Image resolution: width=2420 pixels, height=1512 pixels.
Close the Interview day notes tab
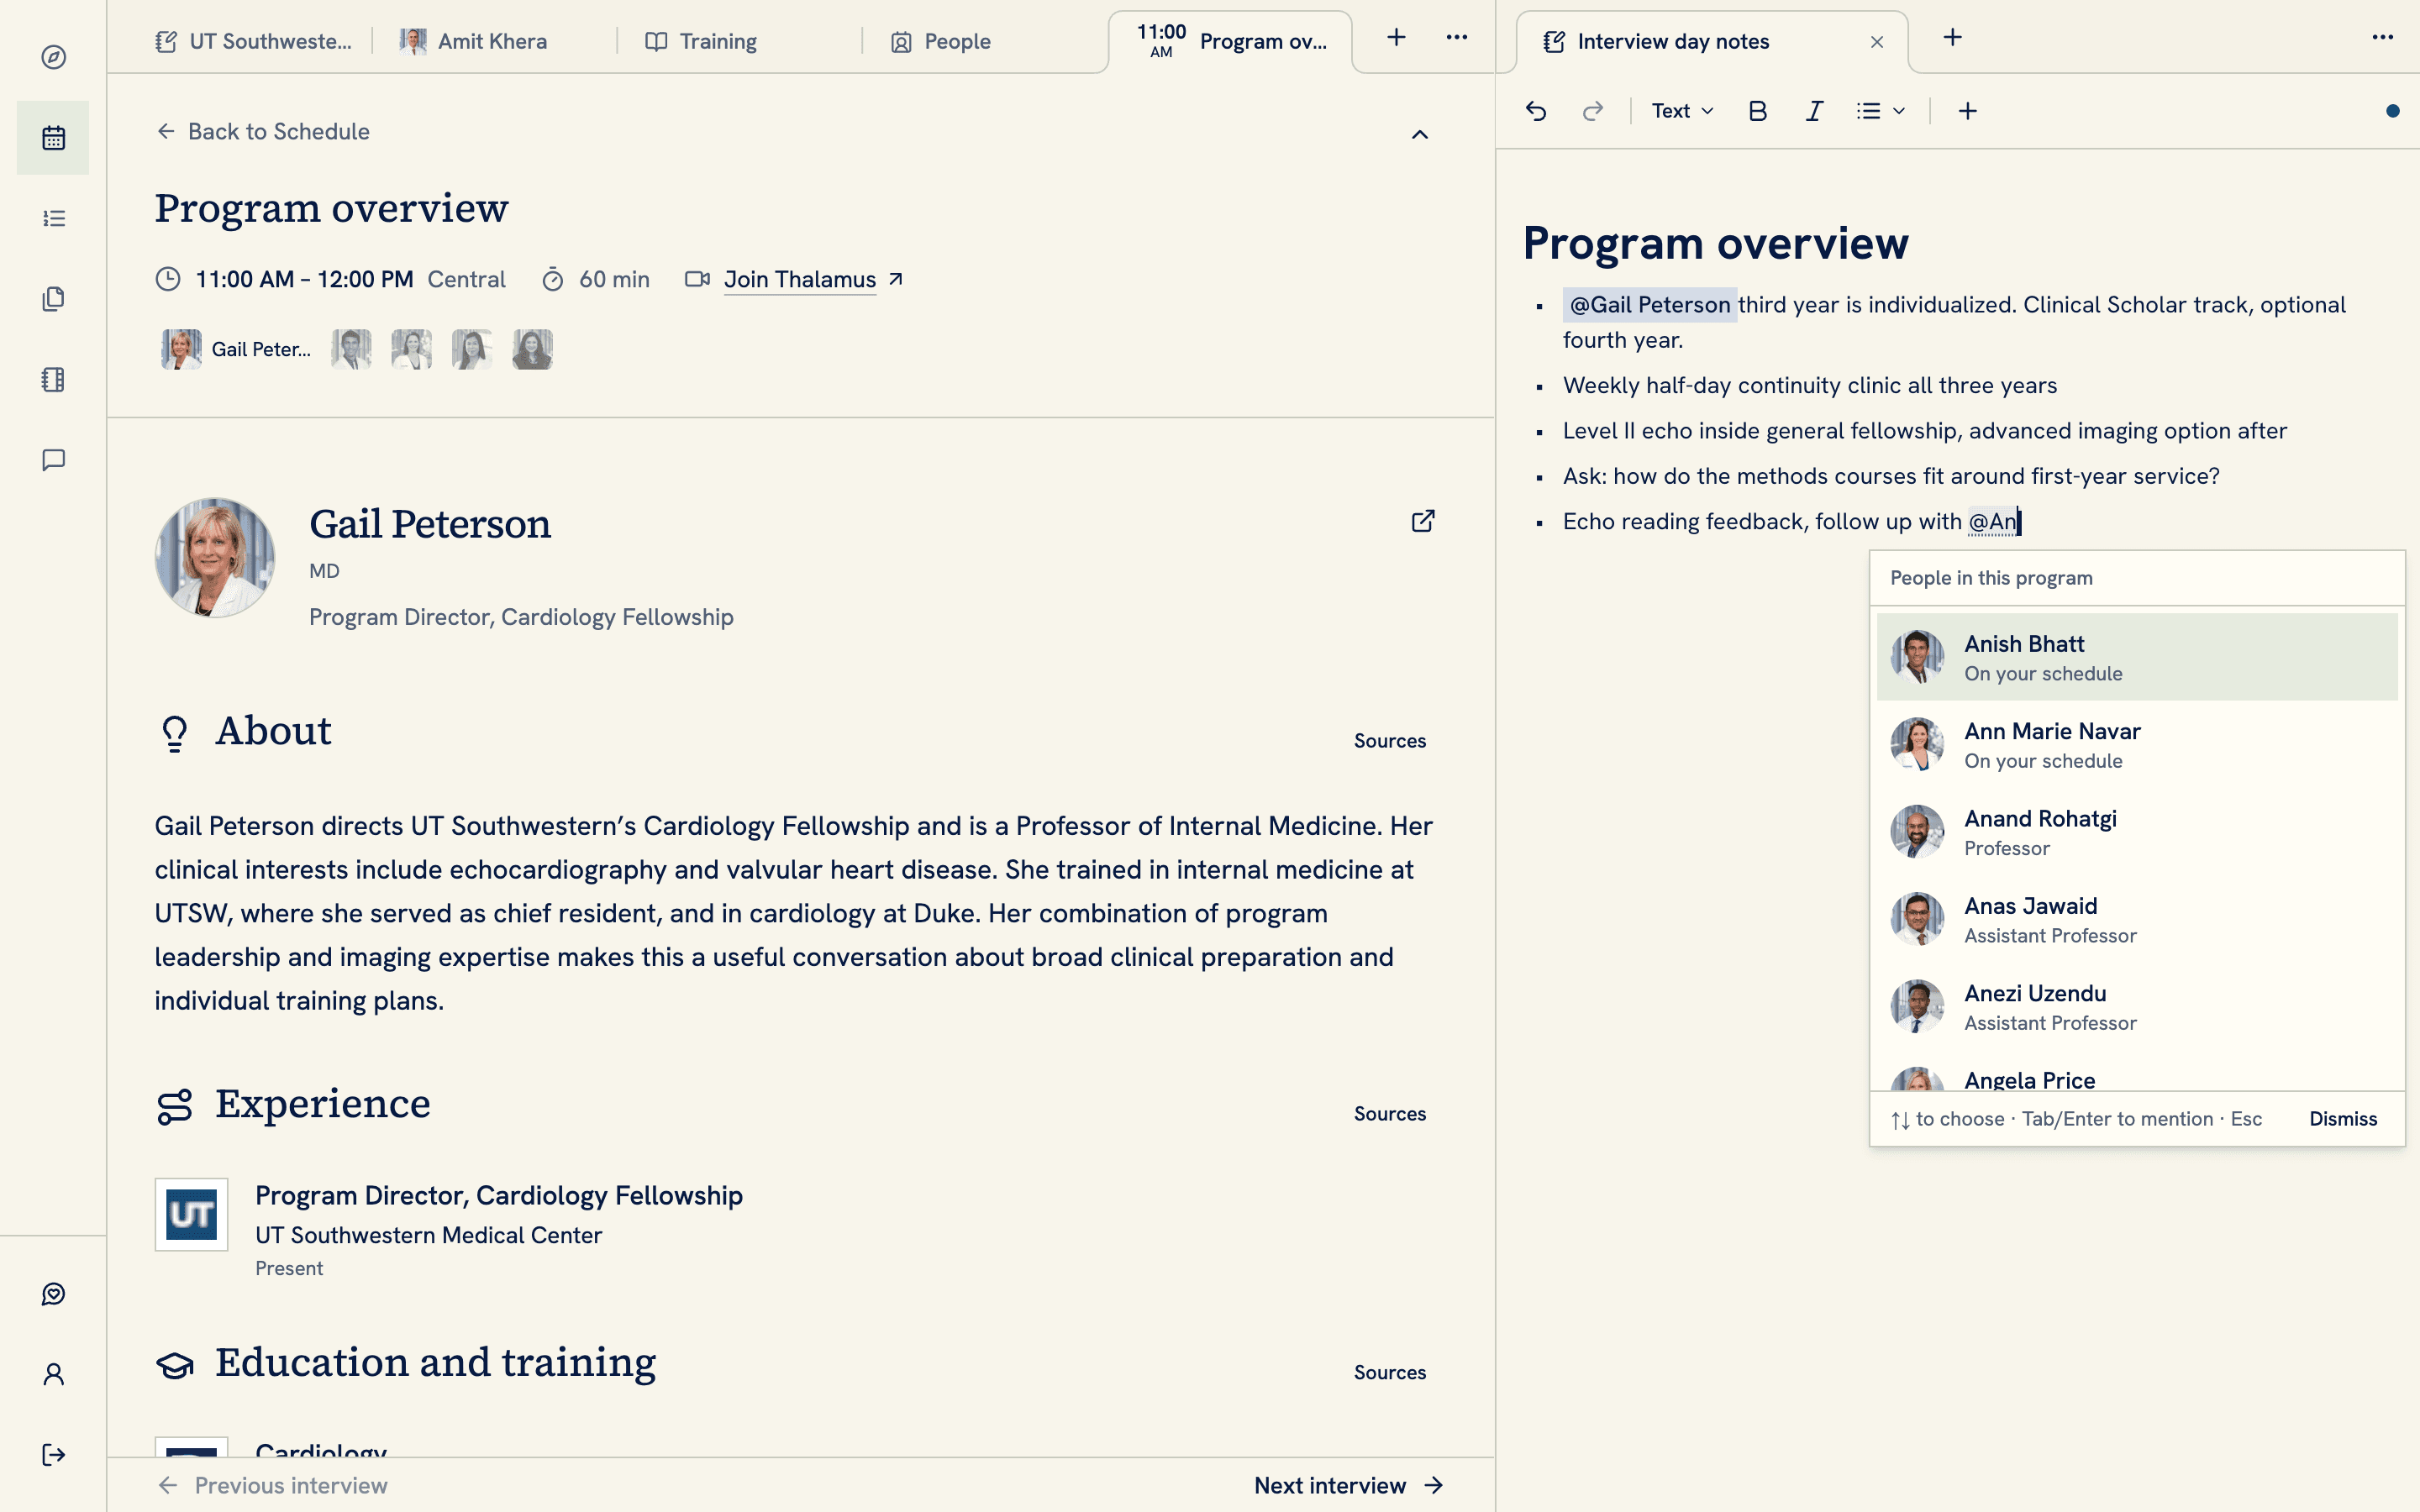[x=1877, y=42]
